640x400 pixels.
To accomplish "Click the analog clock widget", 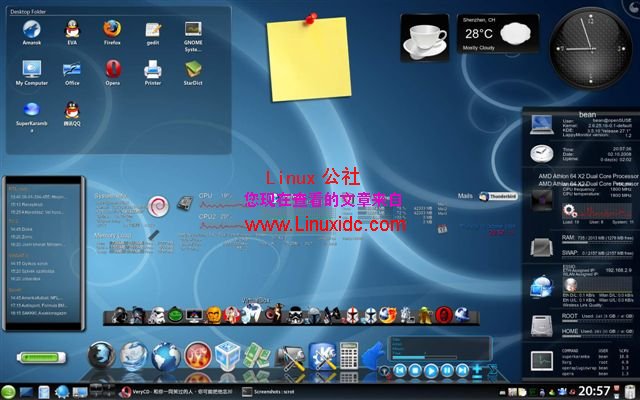I will [x=591, y=48].
